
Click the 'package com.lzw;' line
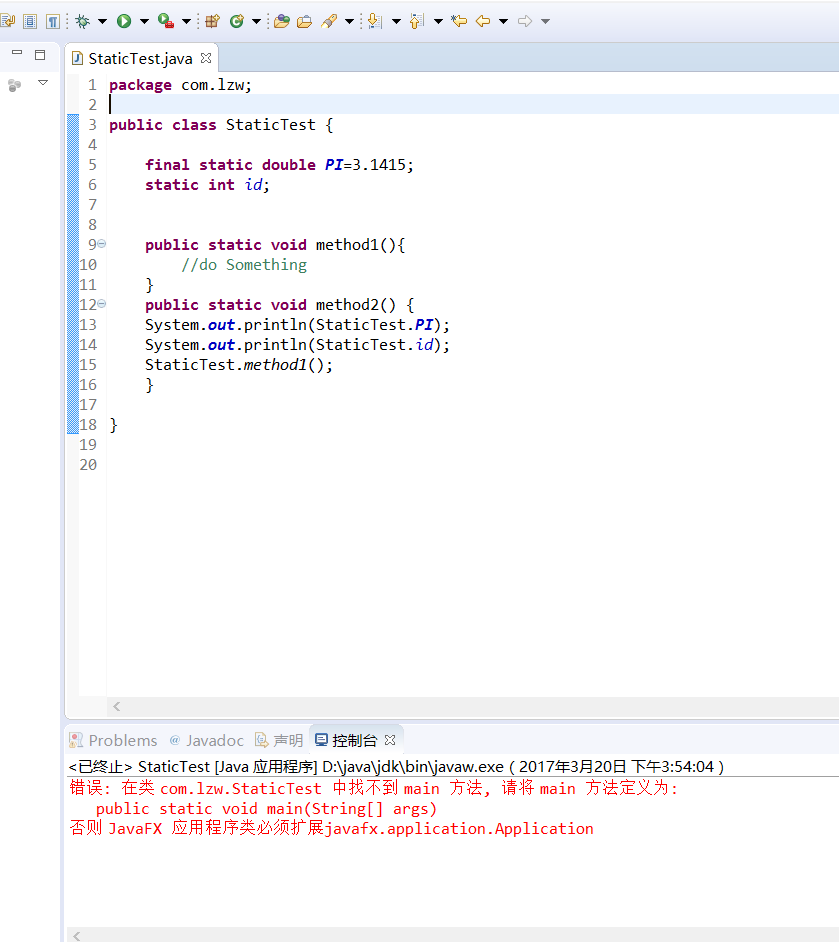[180, 85]
